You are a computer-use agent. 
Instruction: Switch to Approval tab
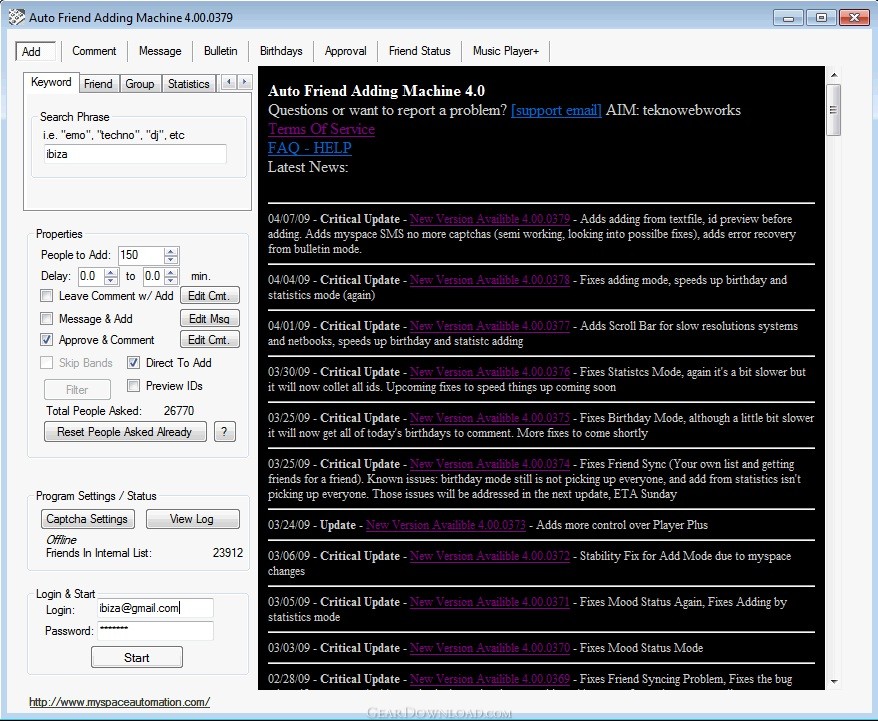[x=345, y=51]
